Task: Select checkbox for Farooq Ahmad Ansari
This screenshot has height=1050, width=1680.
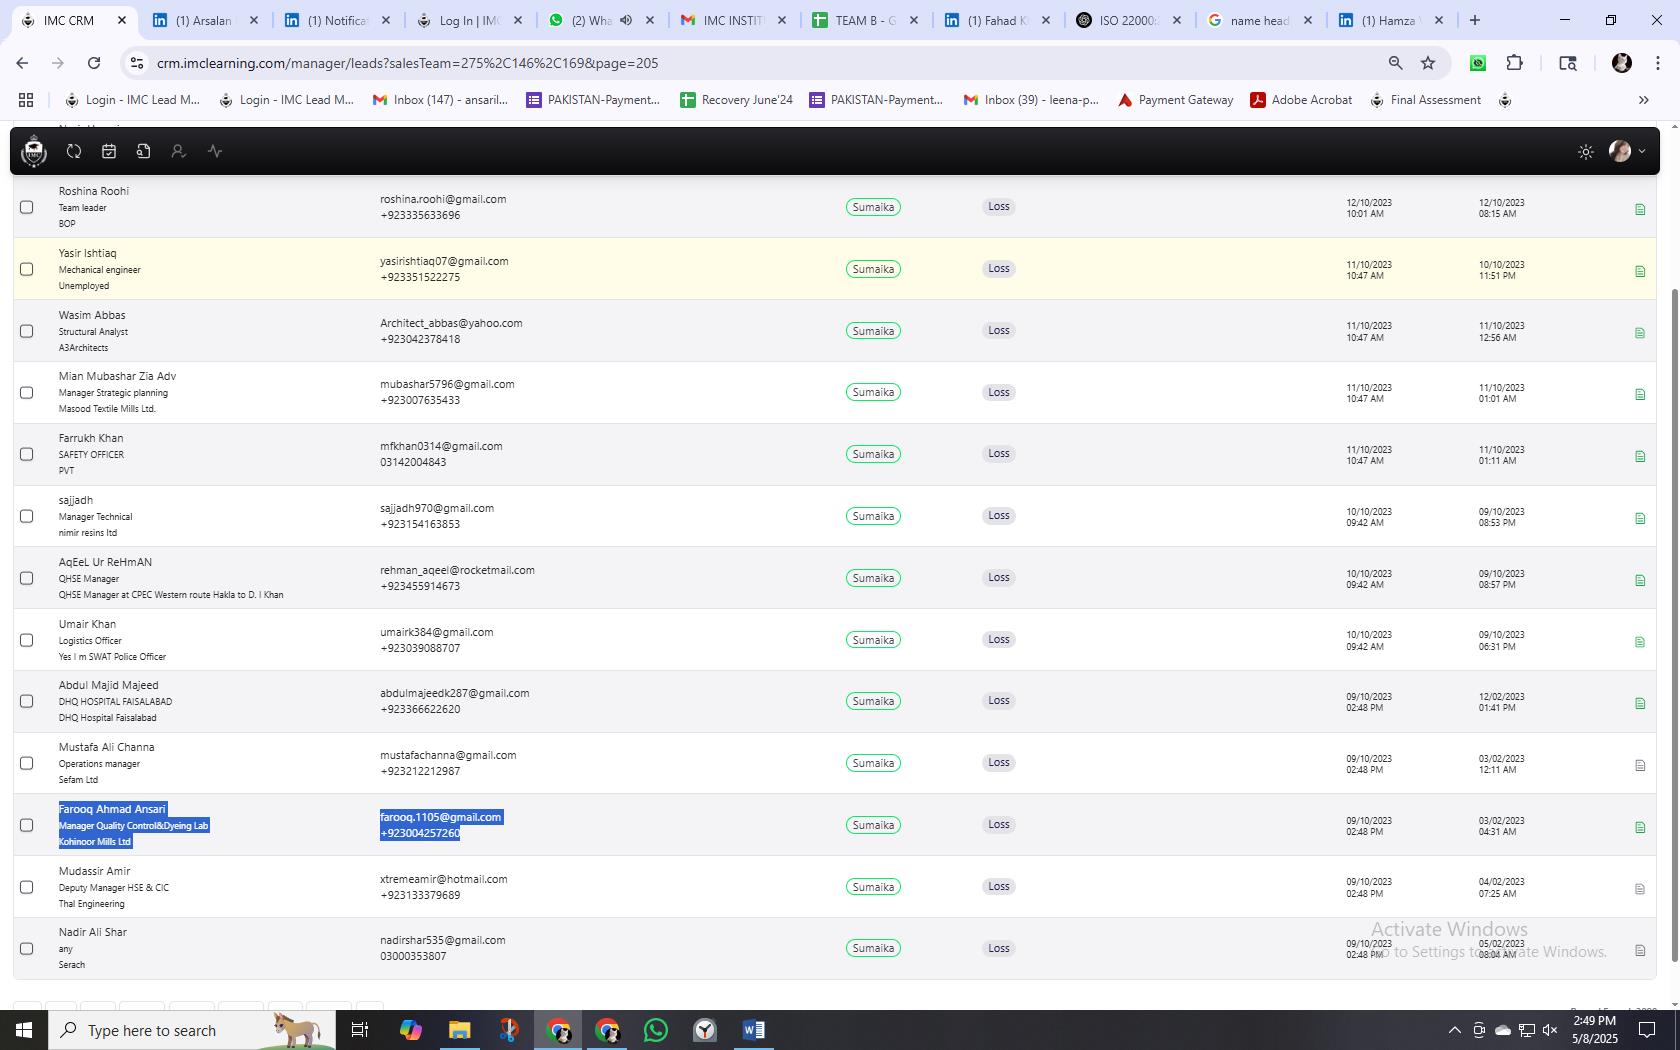Action: tap(27, 825)
